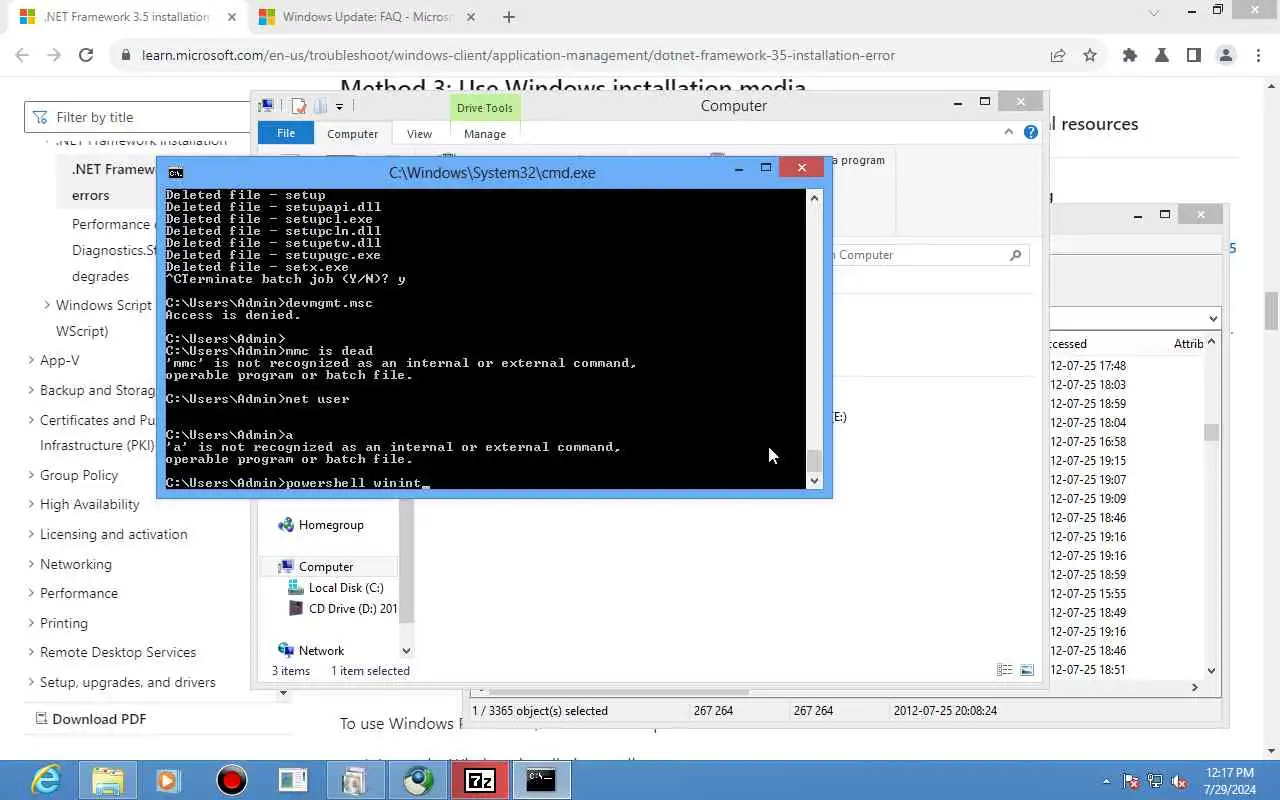Open the Chromium globe taskbar icon
Image resolution: width=1280 pixels, height=800 pixels.
coord(418,780)
